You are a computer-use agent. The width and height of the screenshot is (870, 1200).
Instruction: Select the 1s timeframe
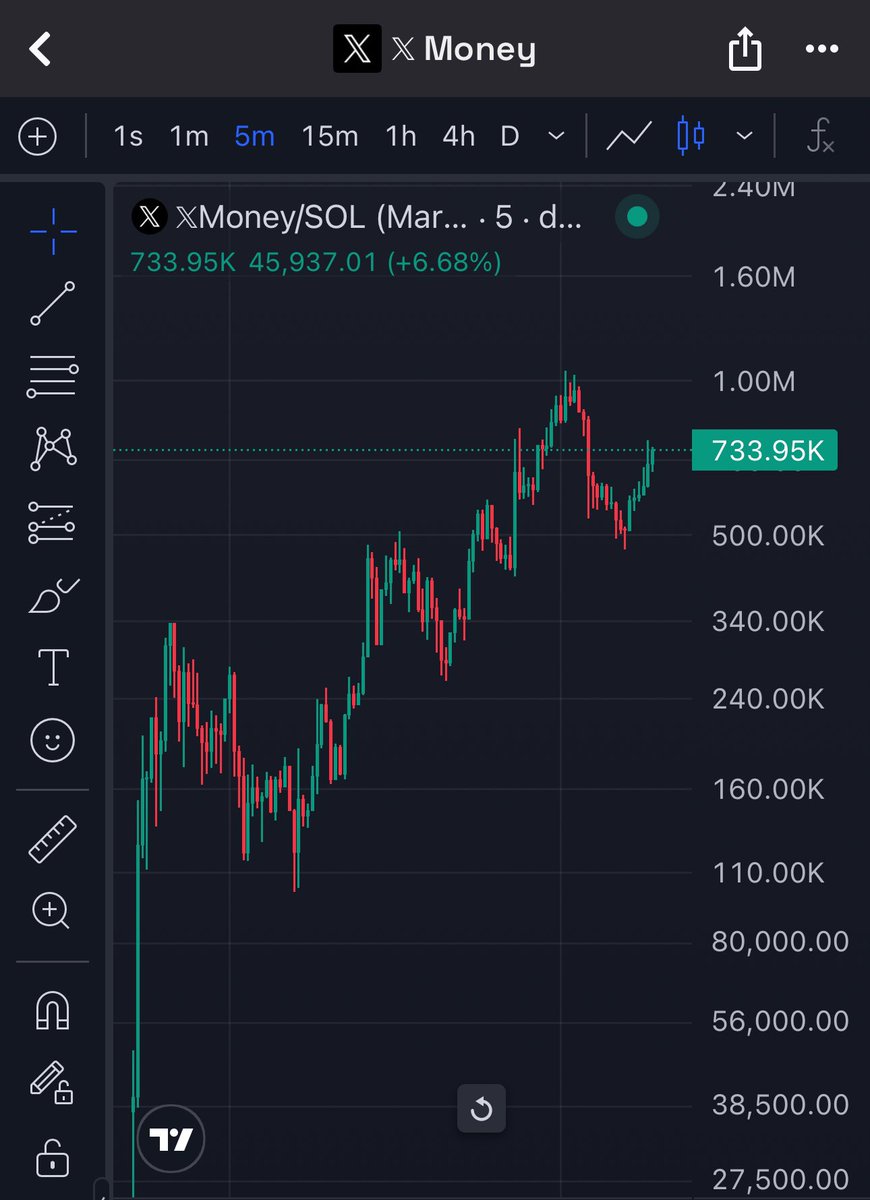[128, 136]
